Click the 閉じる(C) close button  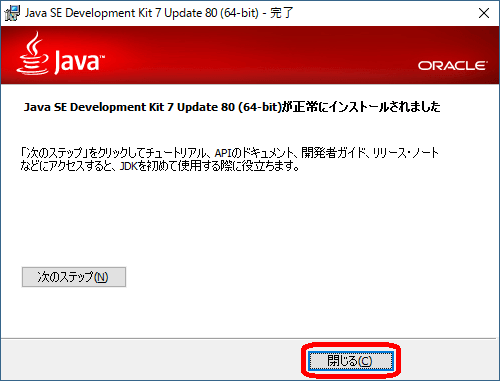pyautogui.click(x=350, y=361)
